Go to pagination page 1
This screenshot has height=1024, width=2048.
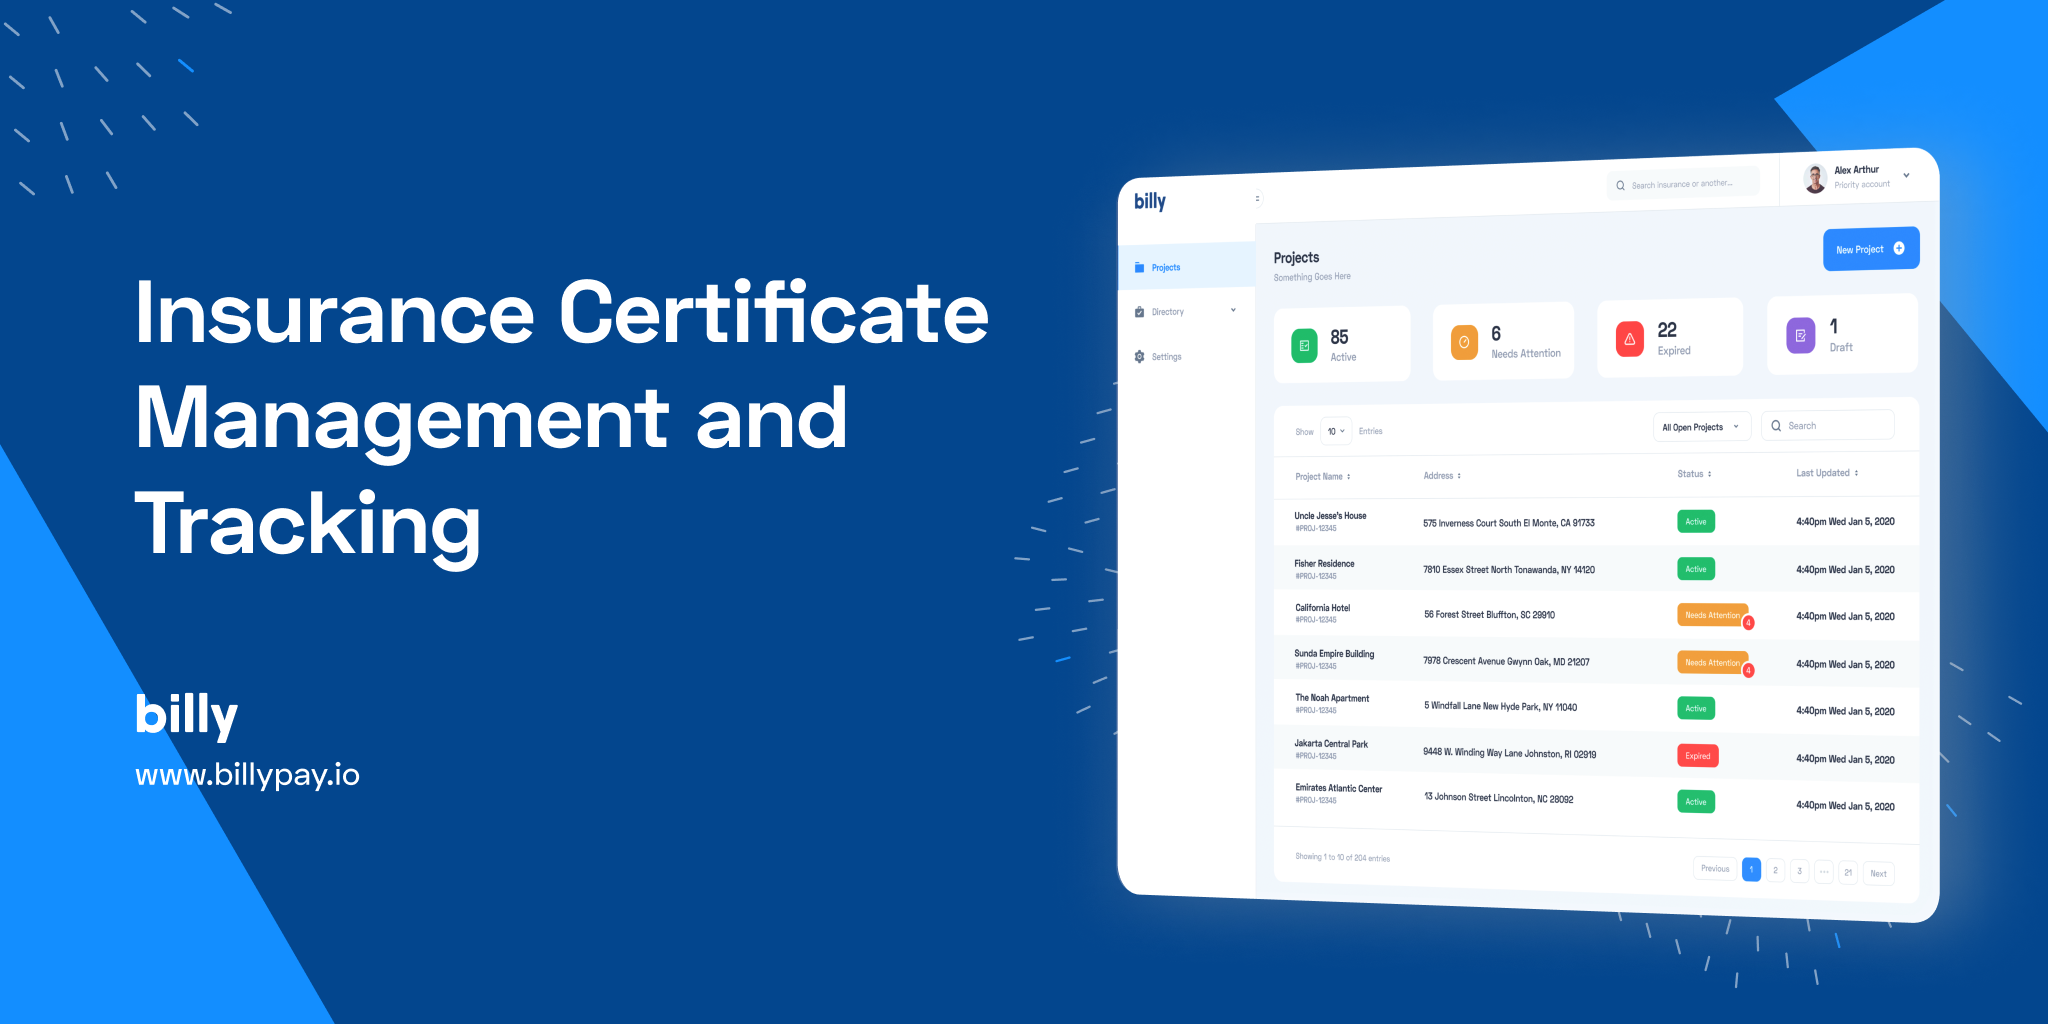1751,869
